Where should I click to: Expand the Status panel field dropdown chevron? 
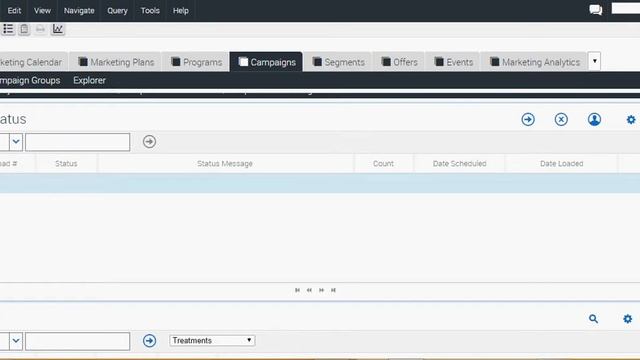pyautogui.click(x=16, y=142)
